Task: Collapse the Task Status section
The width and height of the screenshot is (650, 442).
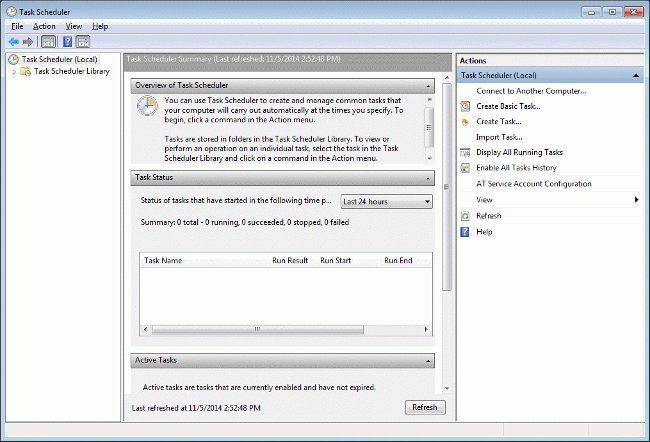Action: click(x=428, y=178)
